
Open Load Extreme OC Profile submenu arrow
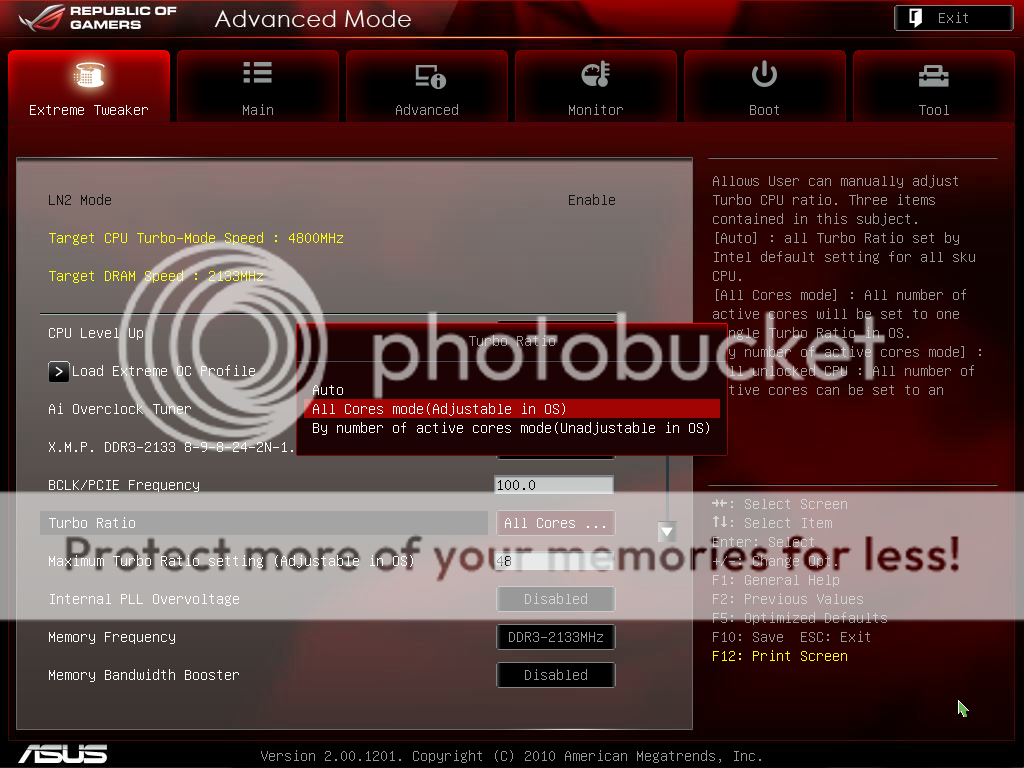pyautogui.click(x=59, y=372)
